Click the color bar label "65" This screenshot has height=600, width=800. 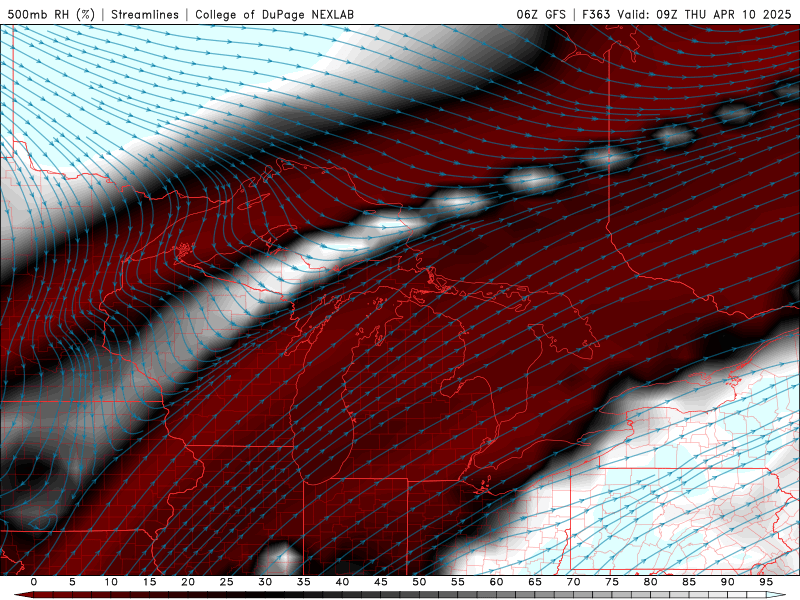[x=535, y=582]
